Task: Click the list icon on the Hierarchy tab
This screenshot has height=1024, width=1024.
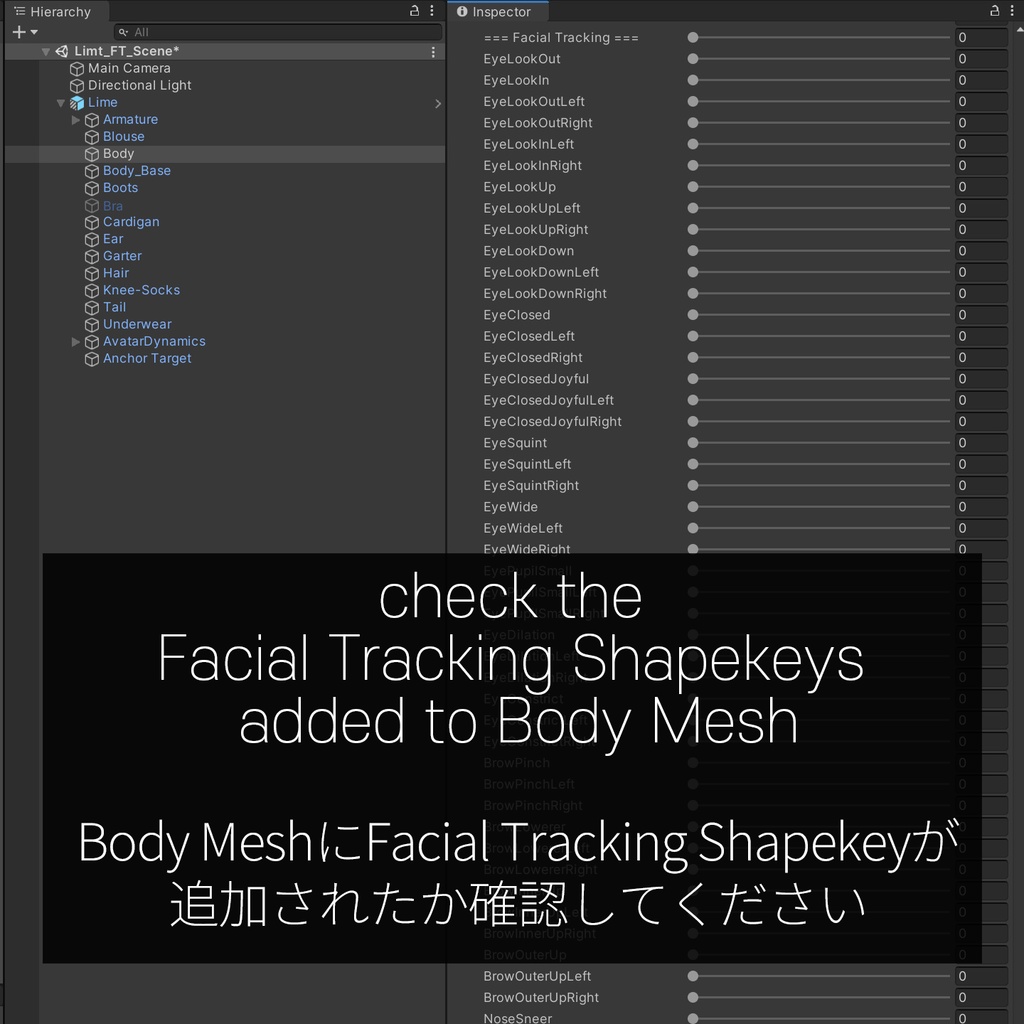Action: point(21,11)
